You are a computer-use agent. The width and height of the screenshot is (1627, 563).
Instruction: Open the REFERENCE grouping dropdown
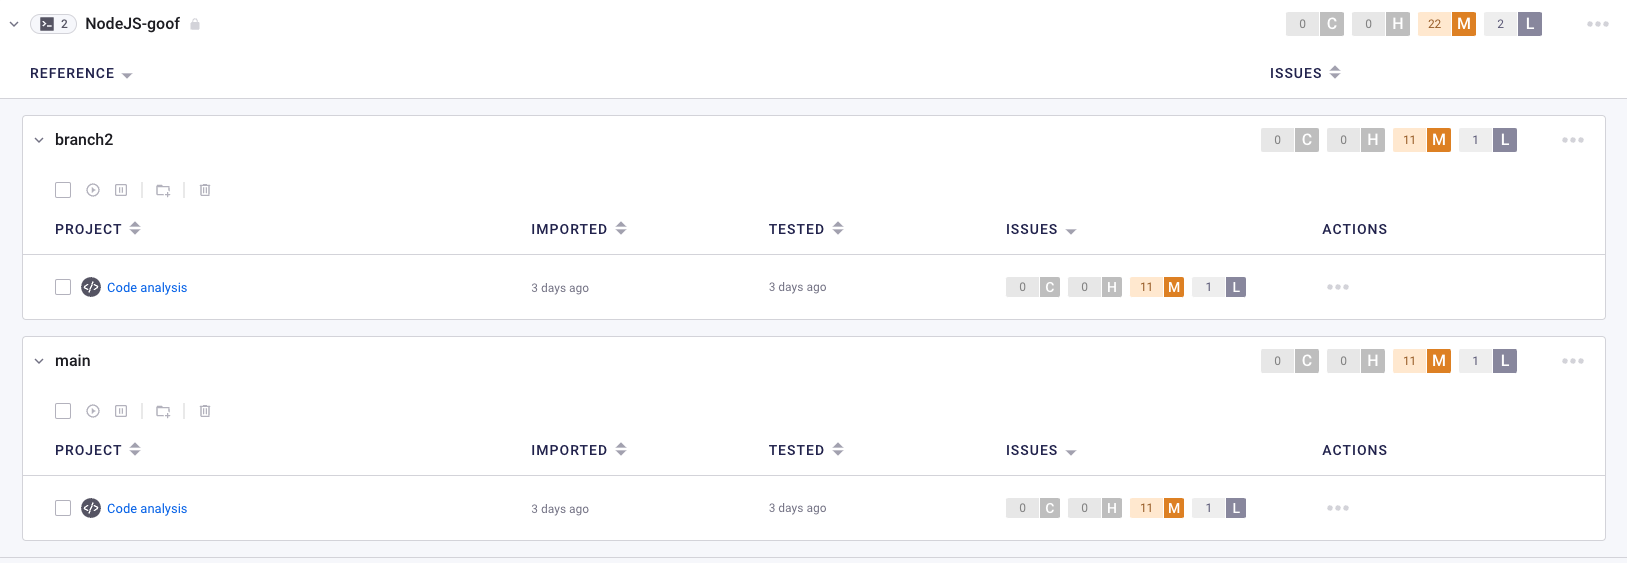(81, 74)
